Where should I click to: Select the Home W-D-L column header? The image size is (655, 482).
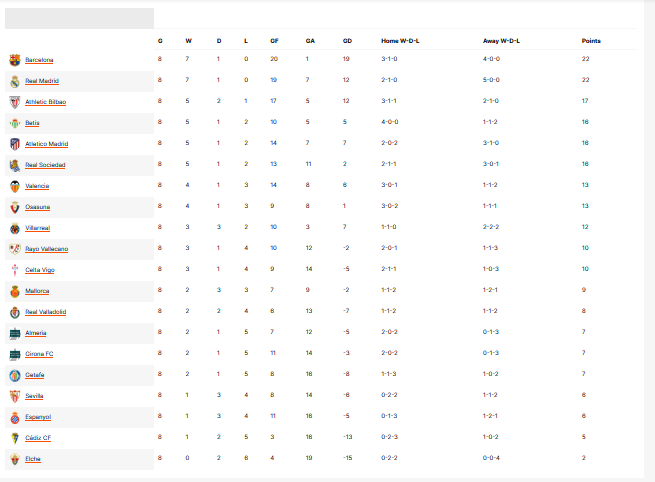400,41
